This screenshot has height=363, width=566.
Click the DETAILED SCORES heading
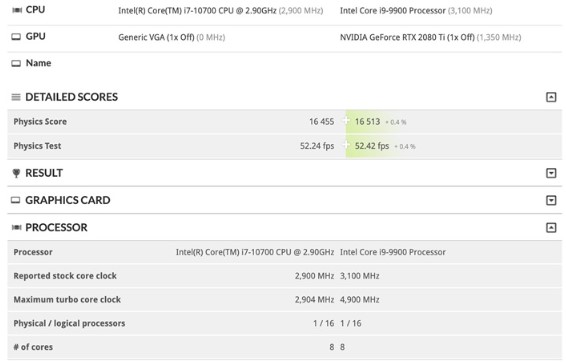click(x=71, y=97)
